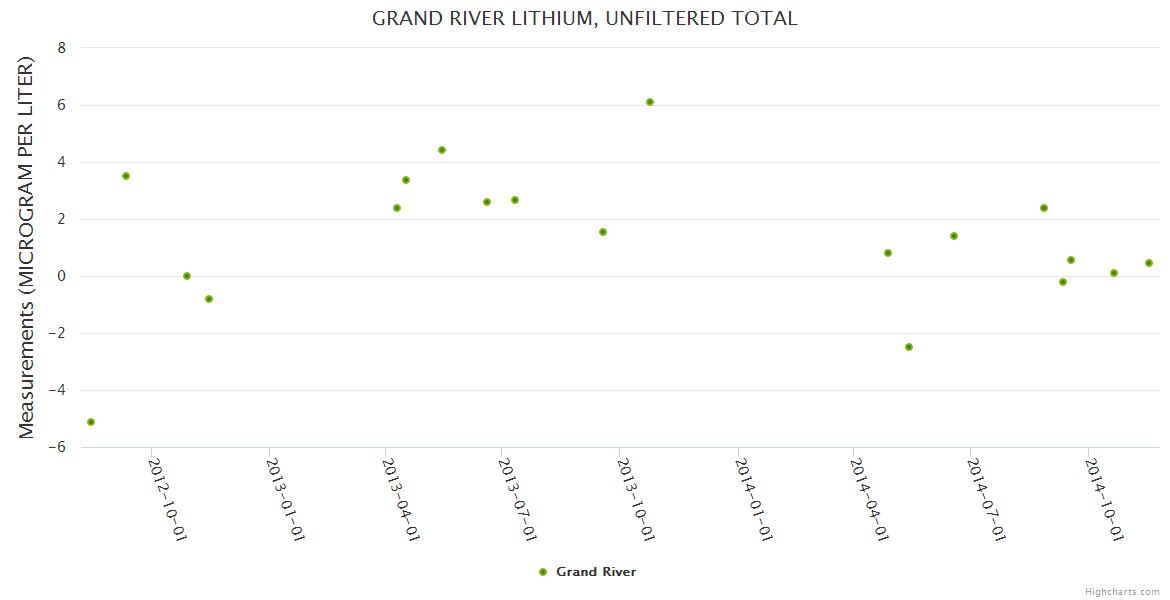1170x600 pixels.
Task: Click the data point near -2.5 in 2014
Action: point(909,347)
